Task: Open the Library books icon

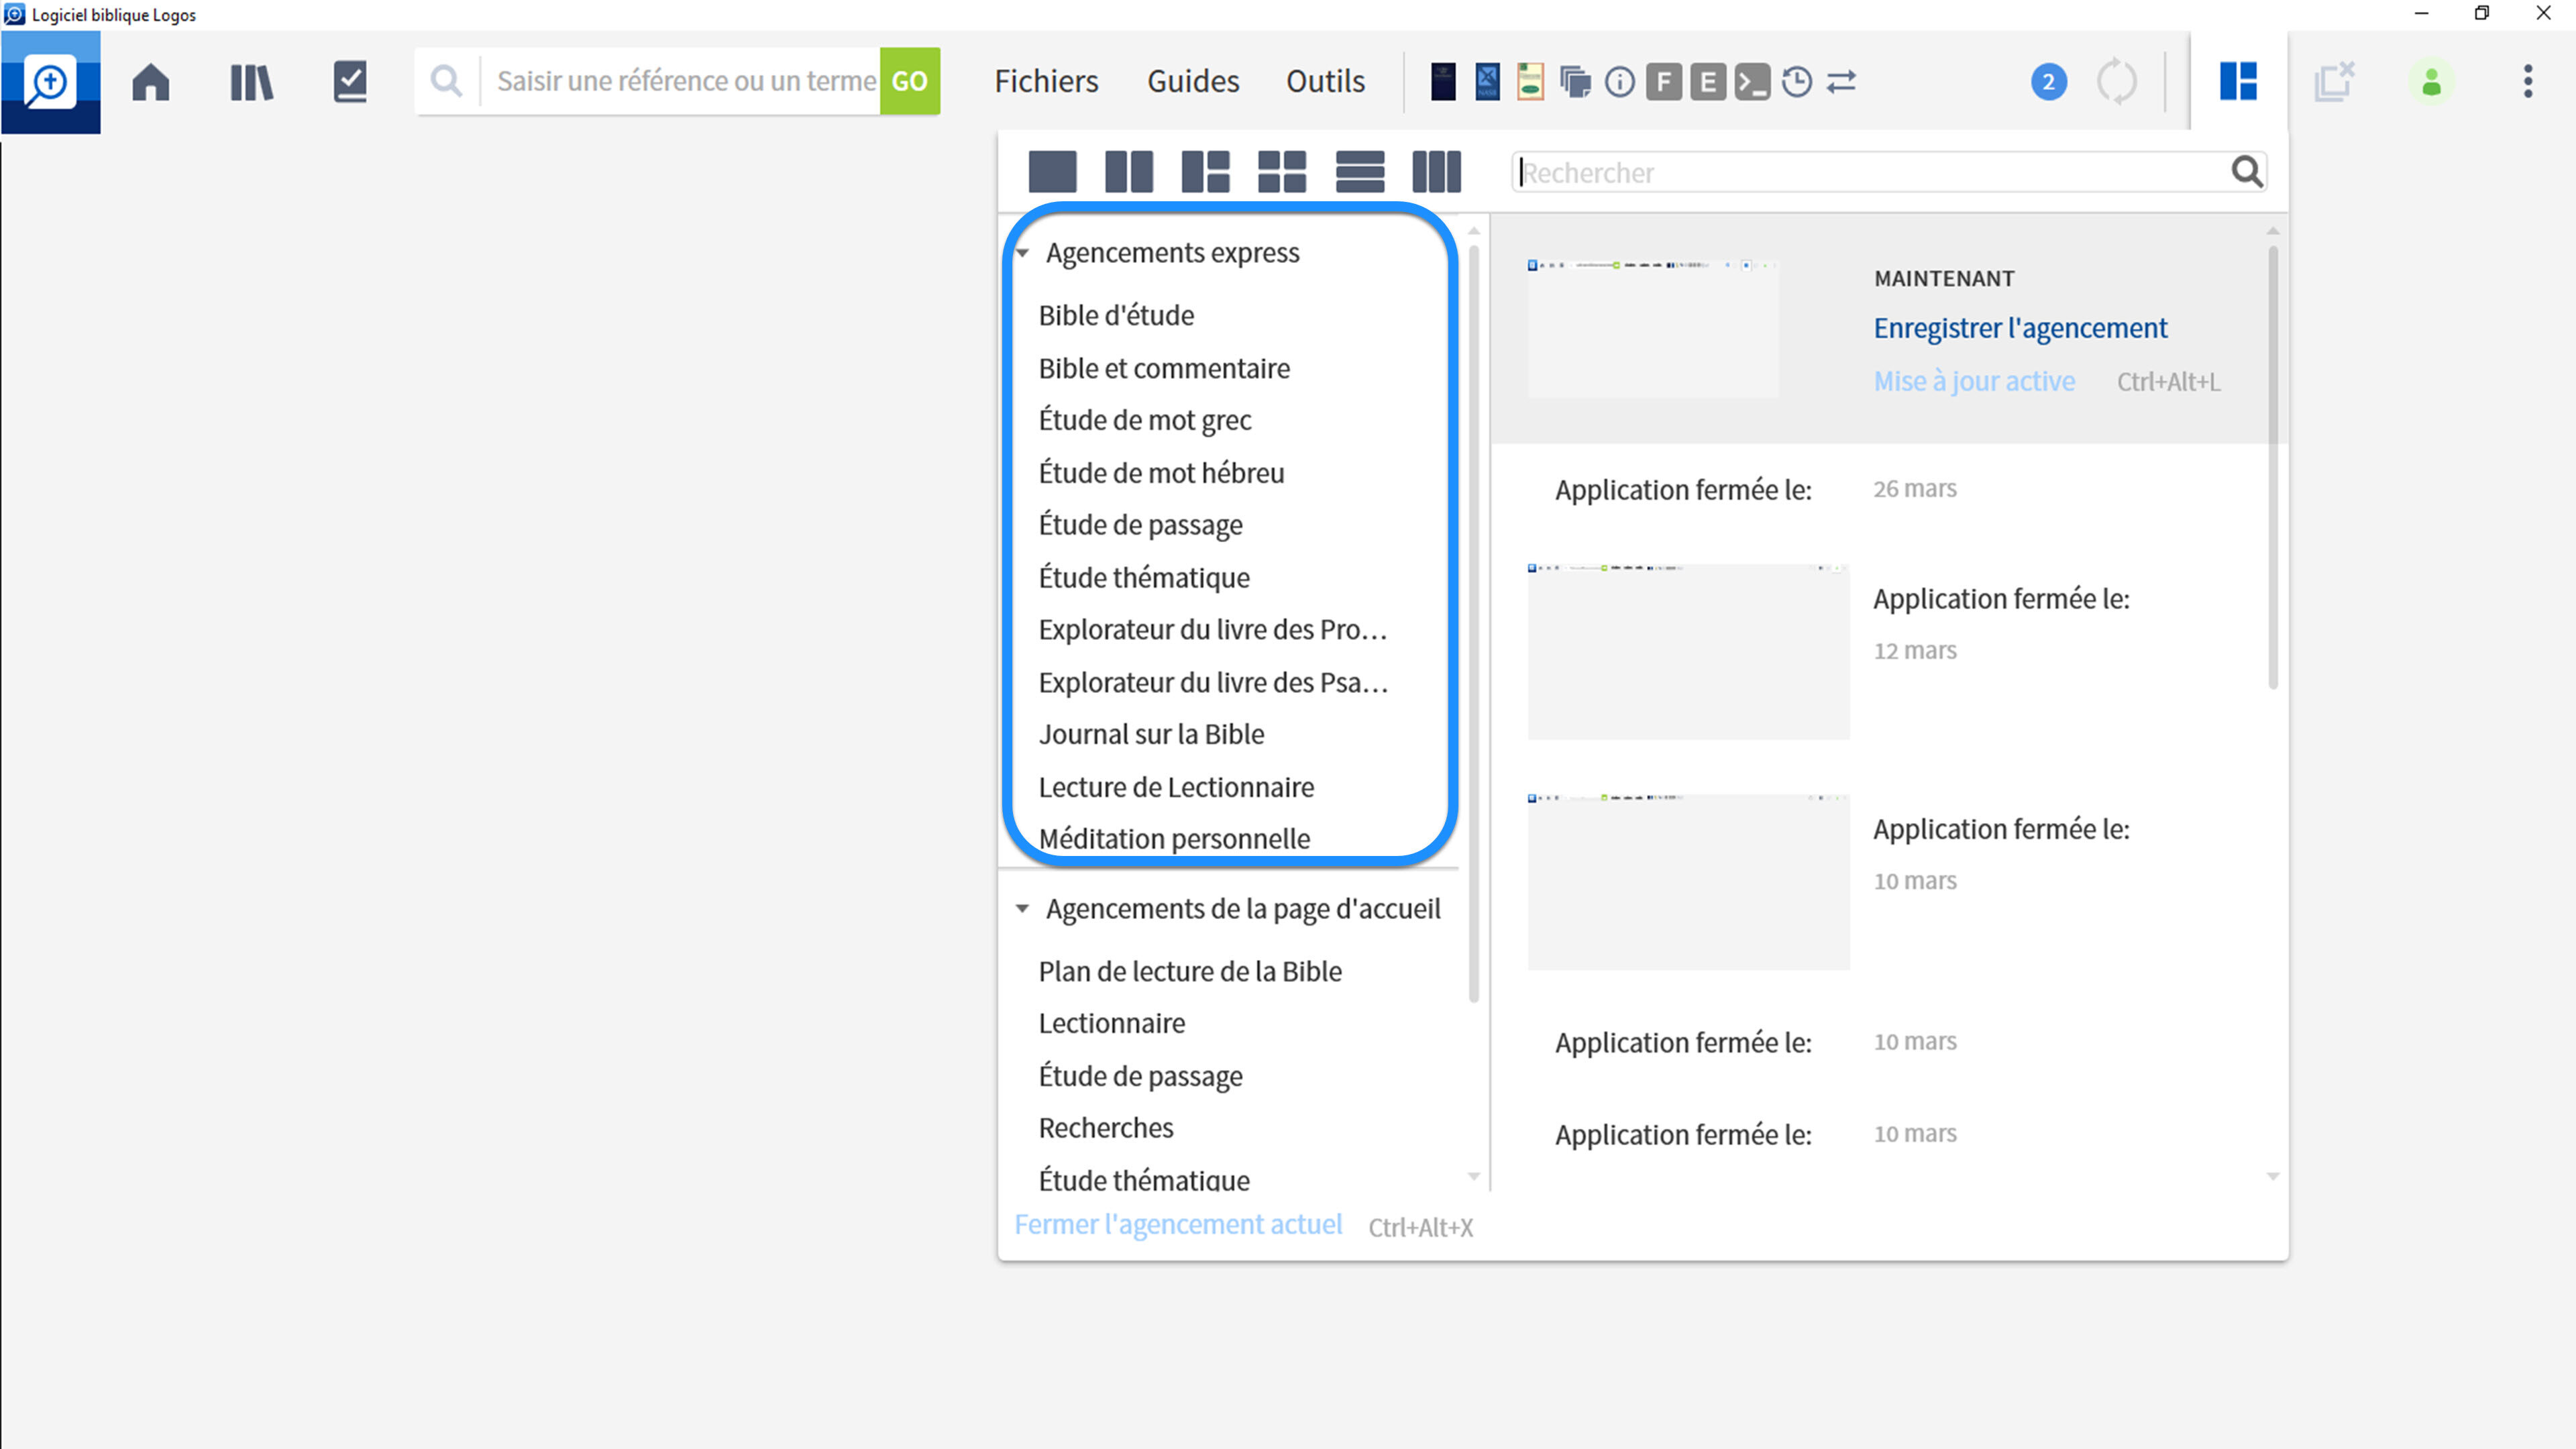Action: [x=251, y=82]
